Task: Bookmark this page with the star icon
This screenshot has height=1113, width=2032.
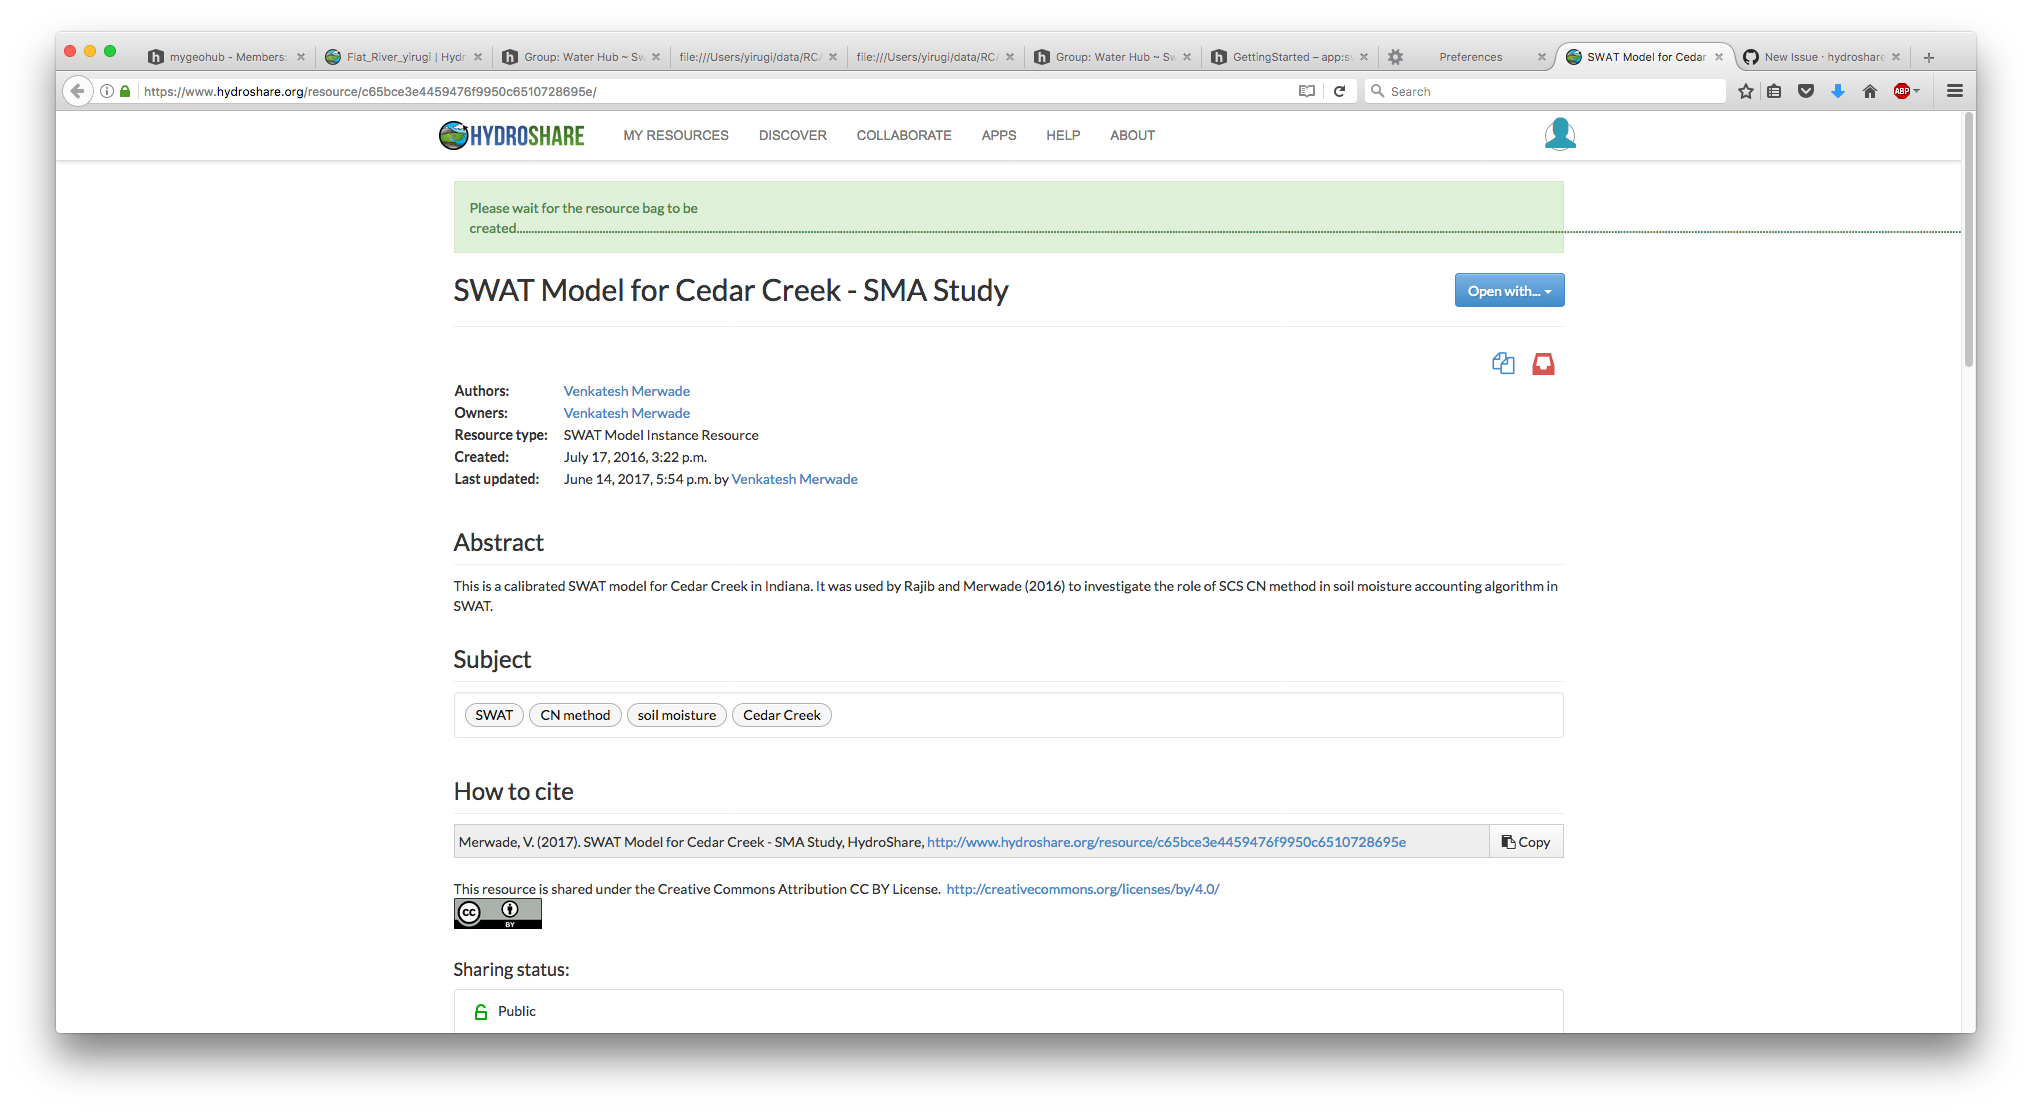Action: click(1745, 91)
